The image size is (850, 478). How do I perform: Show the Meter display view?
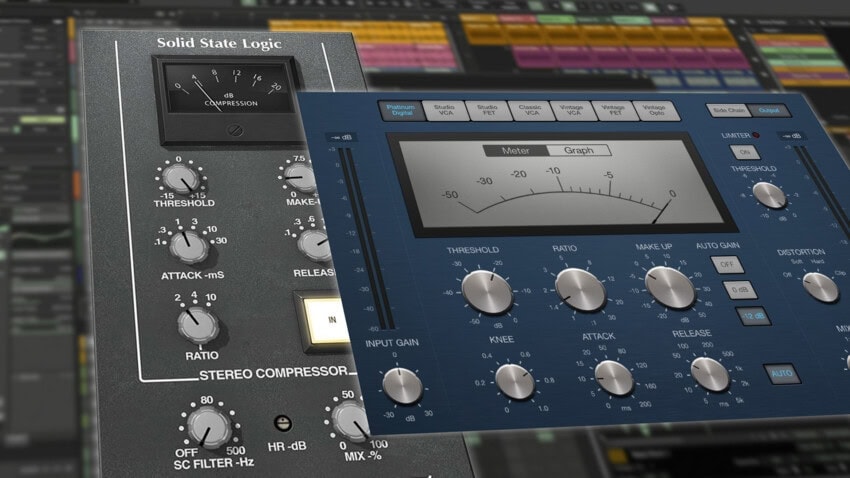515,151
